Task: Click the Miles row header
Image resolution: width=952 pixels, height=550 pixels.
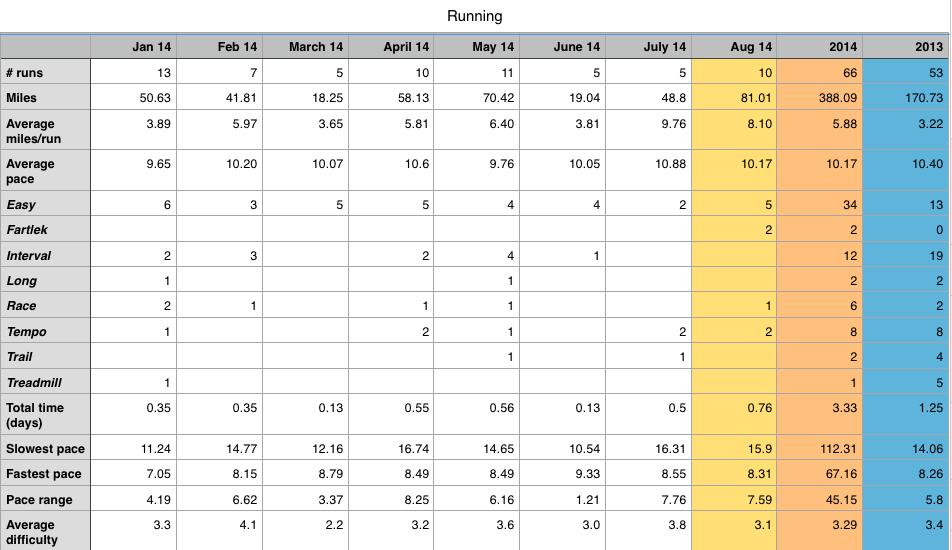Action: [46, 97]
